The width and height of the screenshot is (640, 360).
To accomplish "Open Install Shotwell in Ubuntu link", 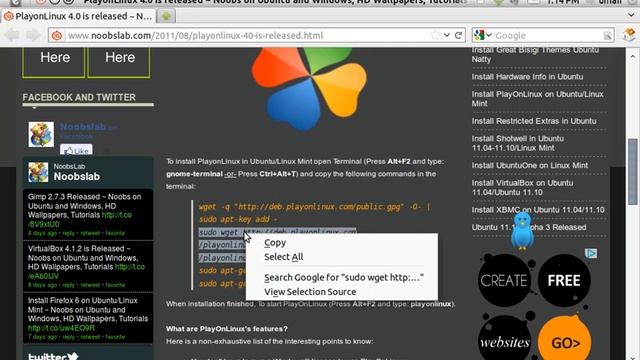I will pyautogui.click(x=518, y=143).
